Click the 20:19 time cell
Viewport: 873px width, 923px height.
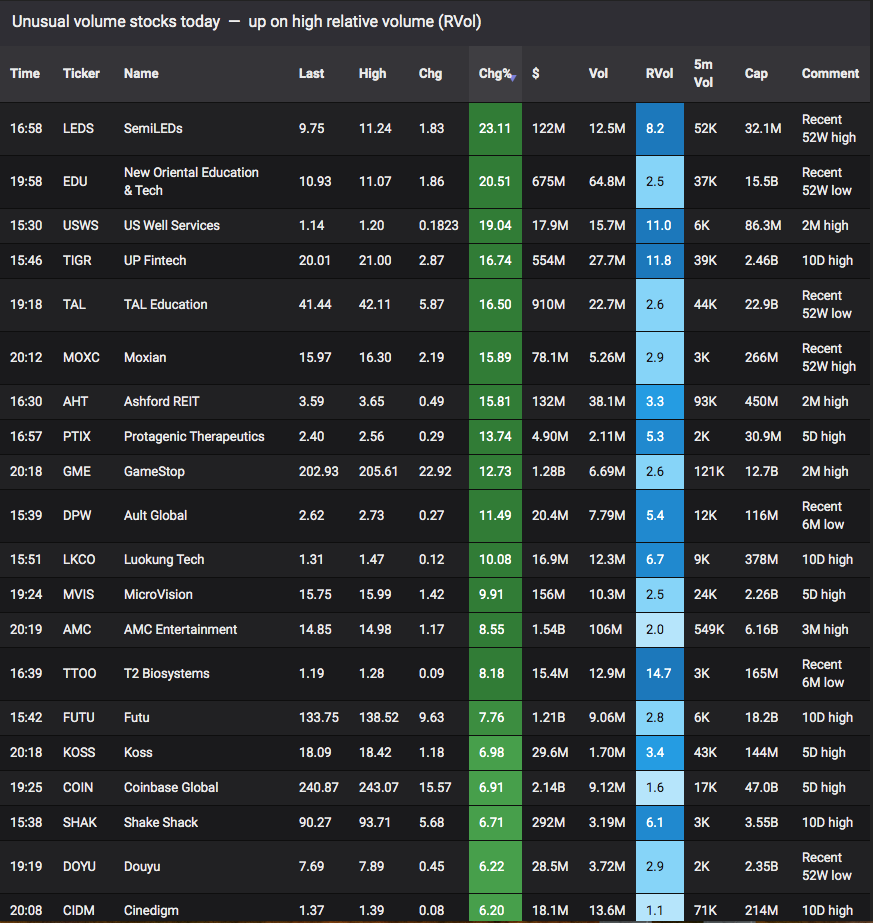tap(26, 629)
